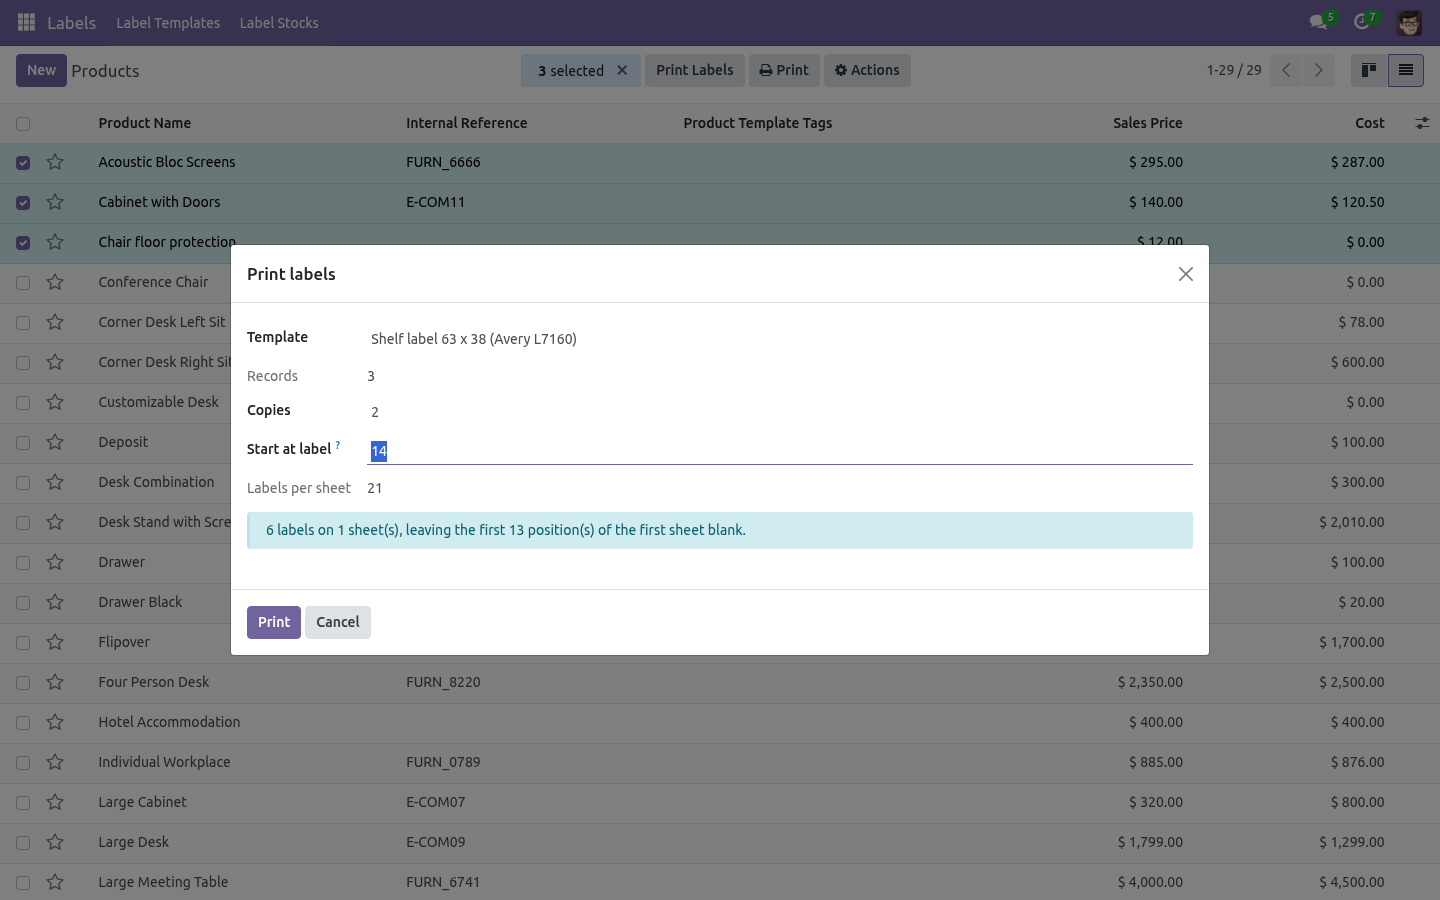Click the Start at label input field
This screenshot has width=1440, height=900.
click(780, 451)
